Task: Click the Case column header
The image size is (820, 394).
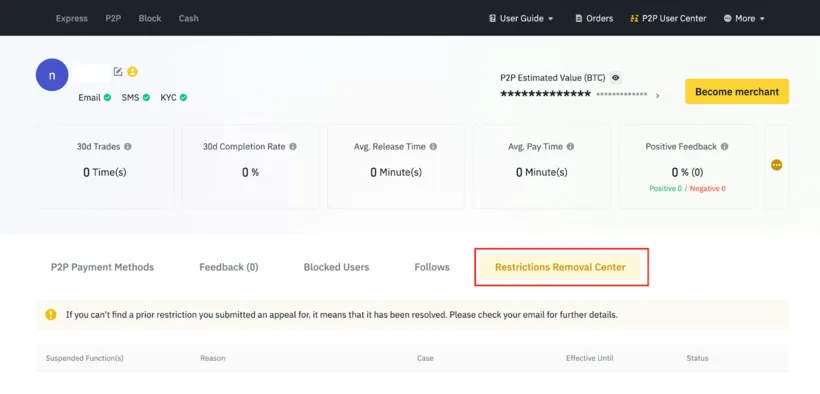Action: tap(425, 358)
